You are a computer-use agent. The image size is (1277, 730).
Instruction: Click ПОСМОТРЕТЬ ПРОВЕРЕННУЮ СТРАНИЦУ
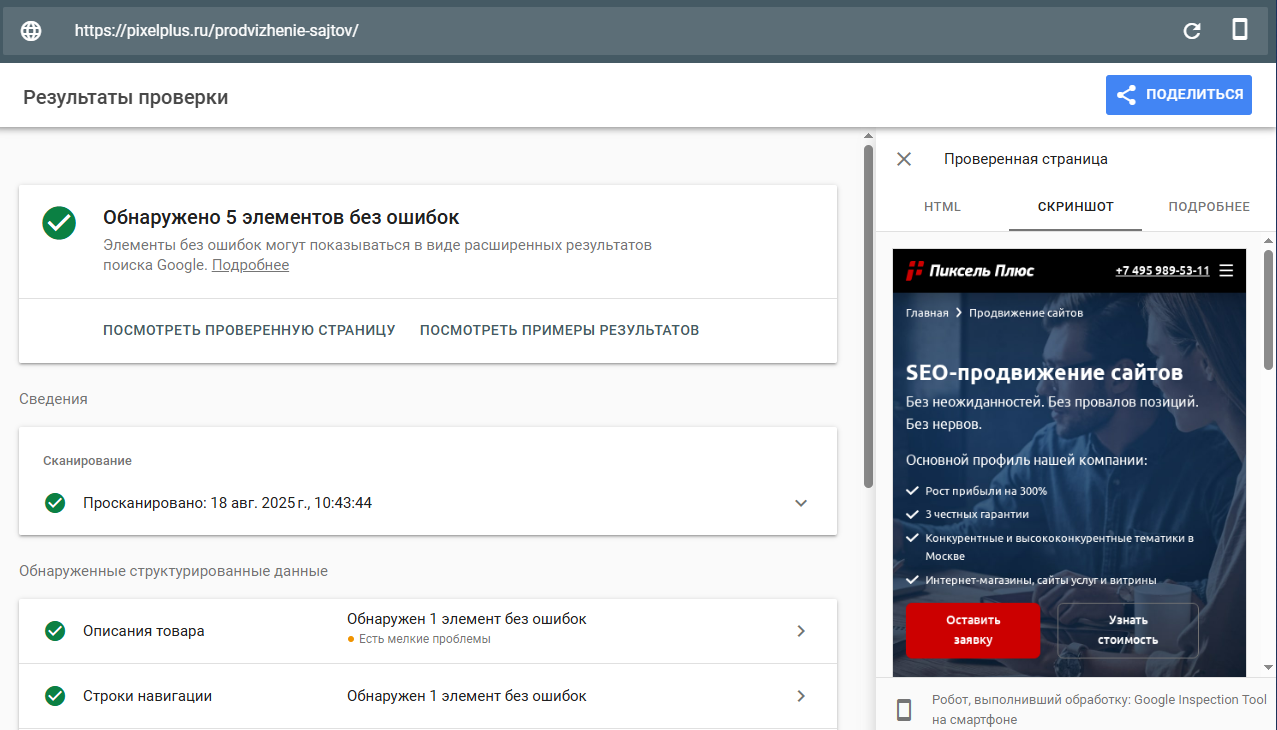click(249, 330)
